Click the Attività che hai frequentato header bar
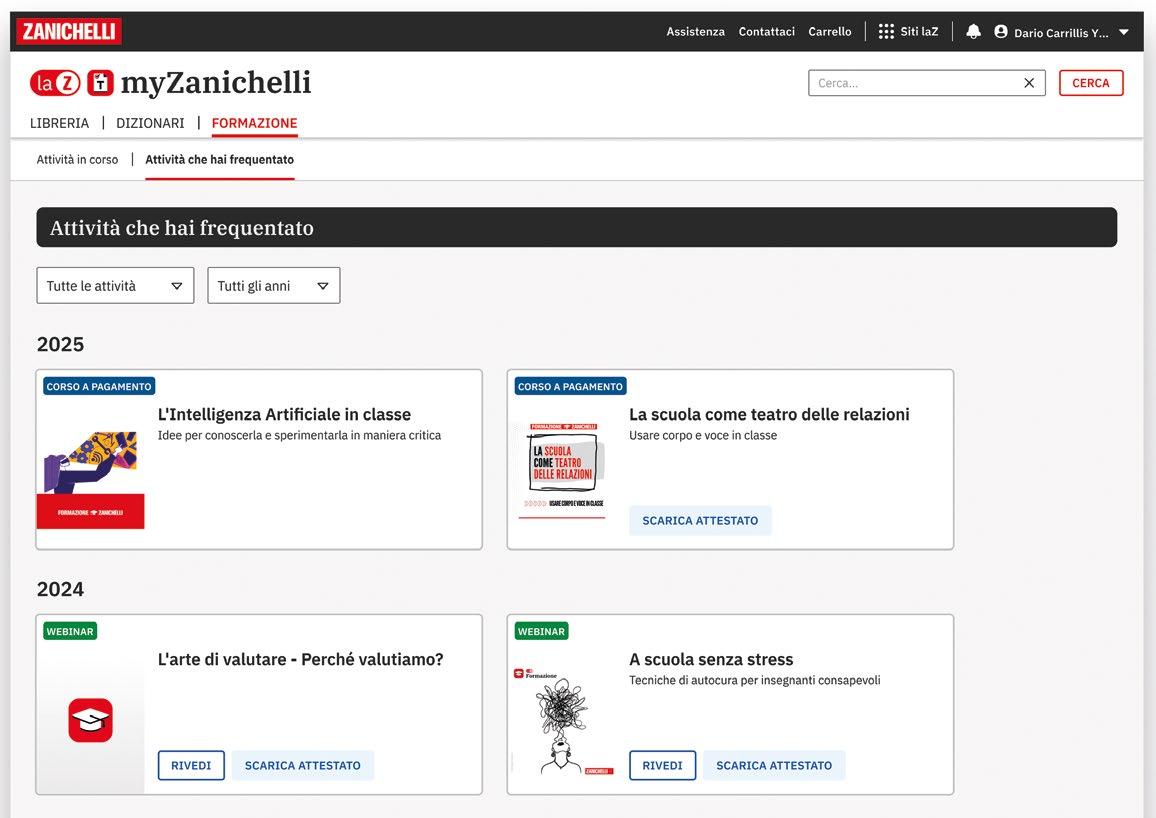The width and height of the screenshot is (1156, 818). click(577, 227)
